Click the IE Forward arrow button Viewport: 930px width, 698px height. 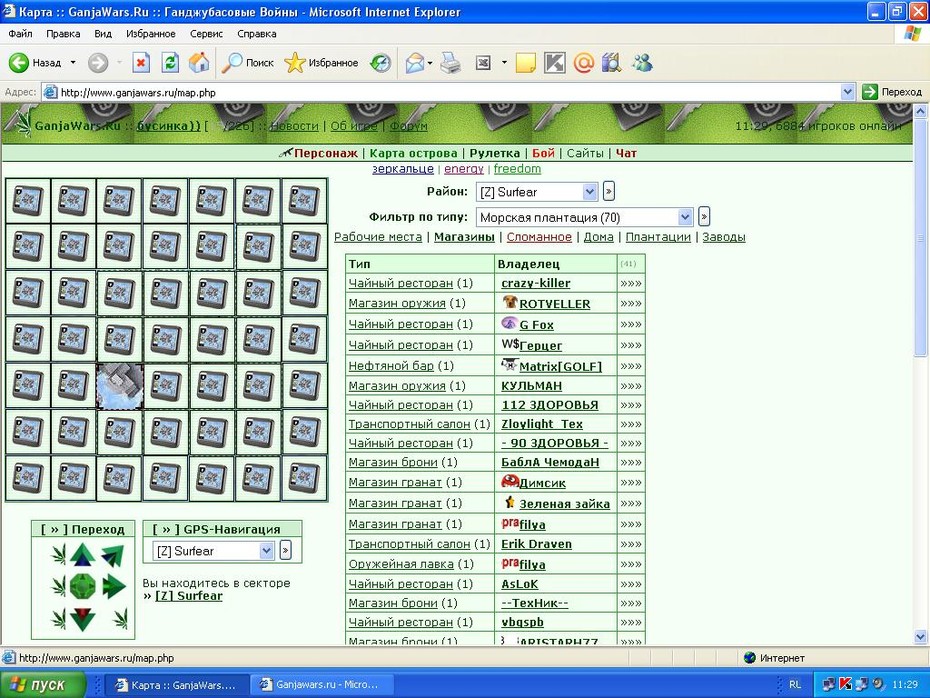(x=98, y=63)
